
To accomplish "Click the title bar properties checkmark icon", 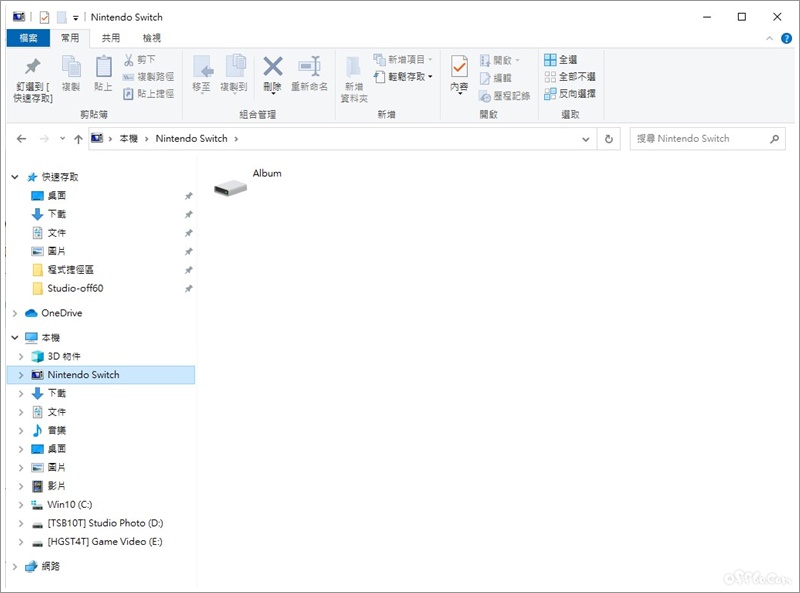I will [45, 18].
